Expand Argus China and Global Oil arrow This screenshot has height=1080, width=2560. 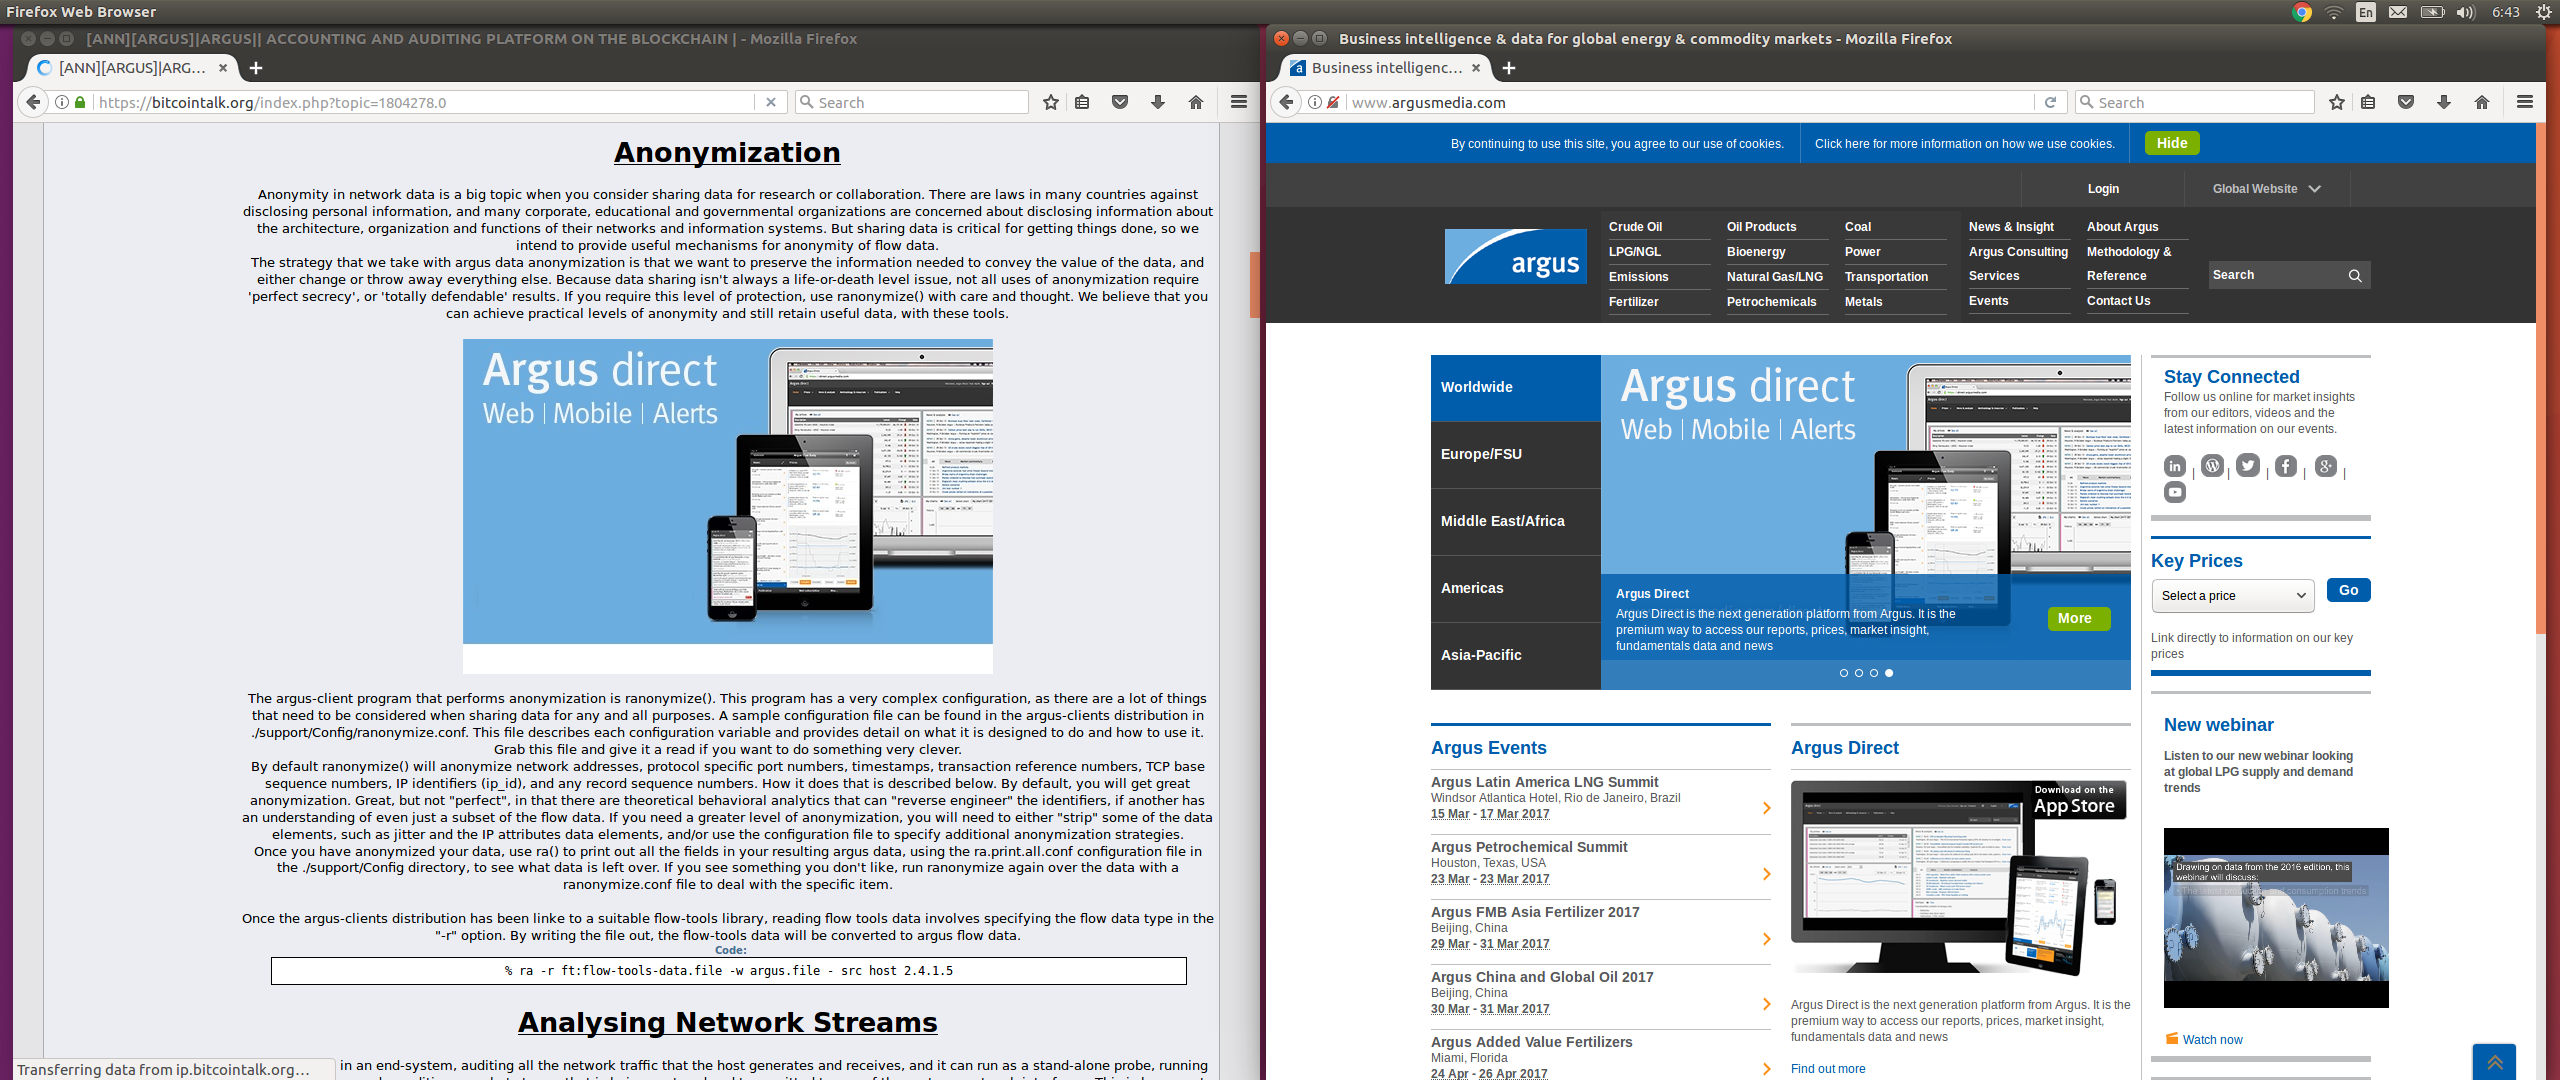(1767, 1004)
